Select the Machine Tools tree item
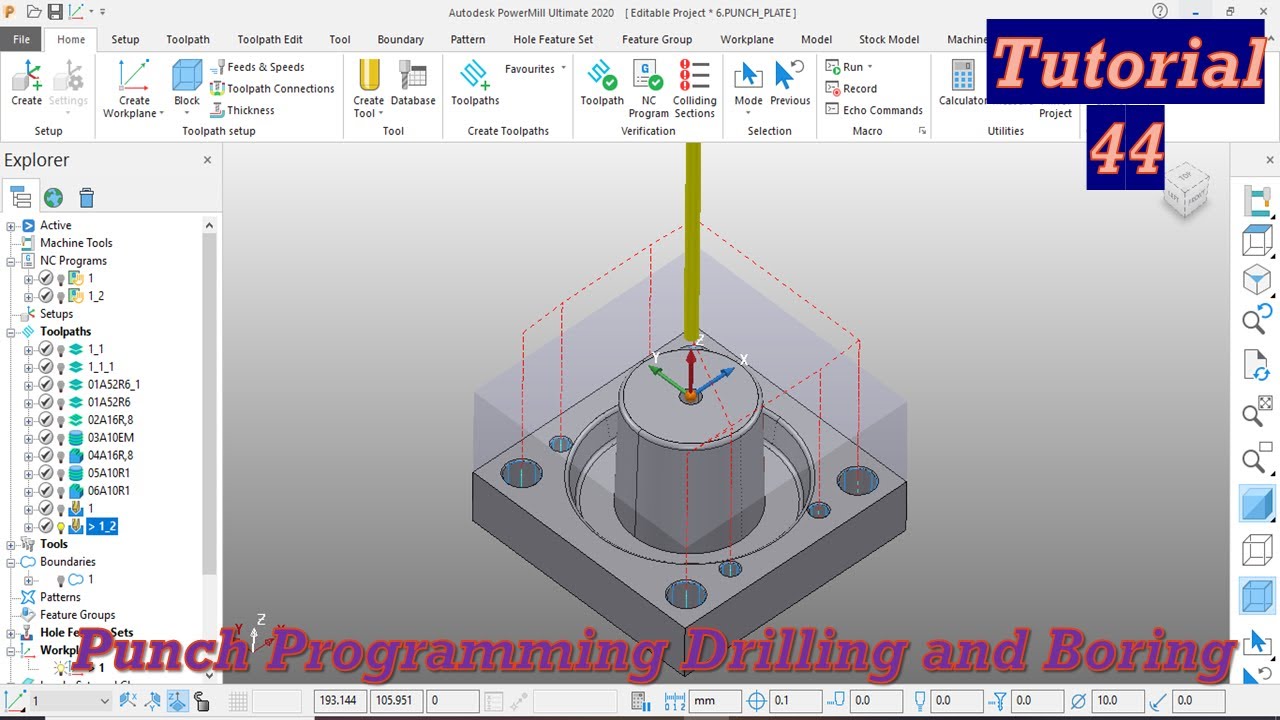 pos(76,243)
